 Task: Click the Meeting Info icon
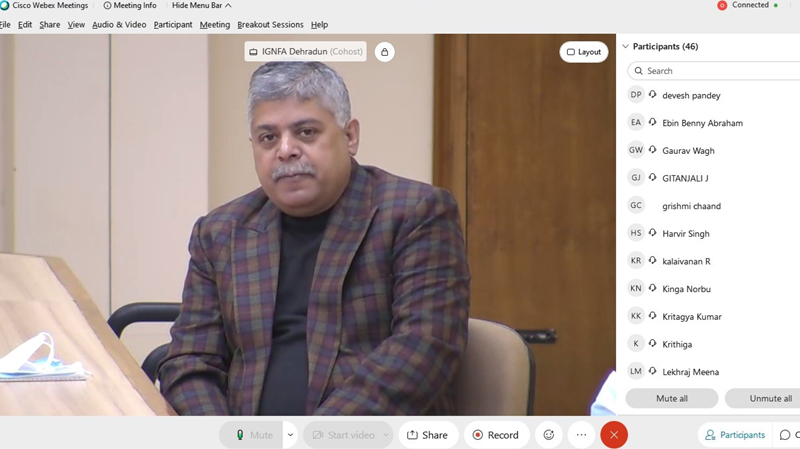[x=108, y=6]
